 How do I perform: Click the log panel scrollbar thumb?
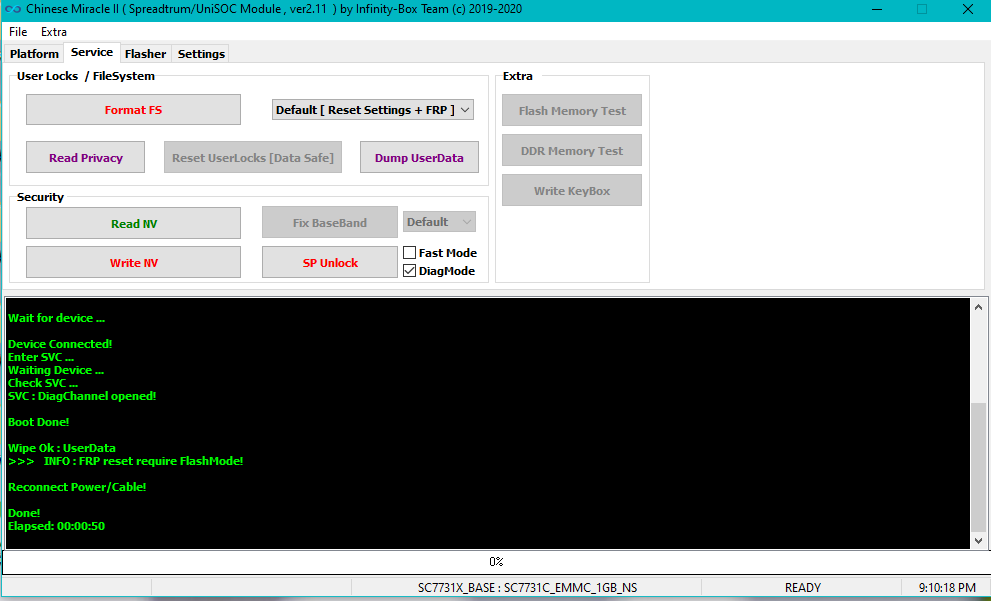pos(978,466)
